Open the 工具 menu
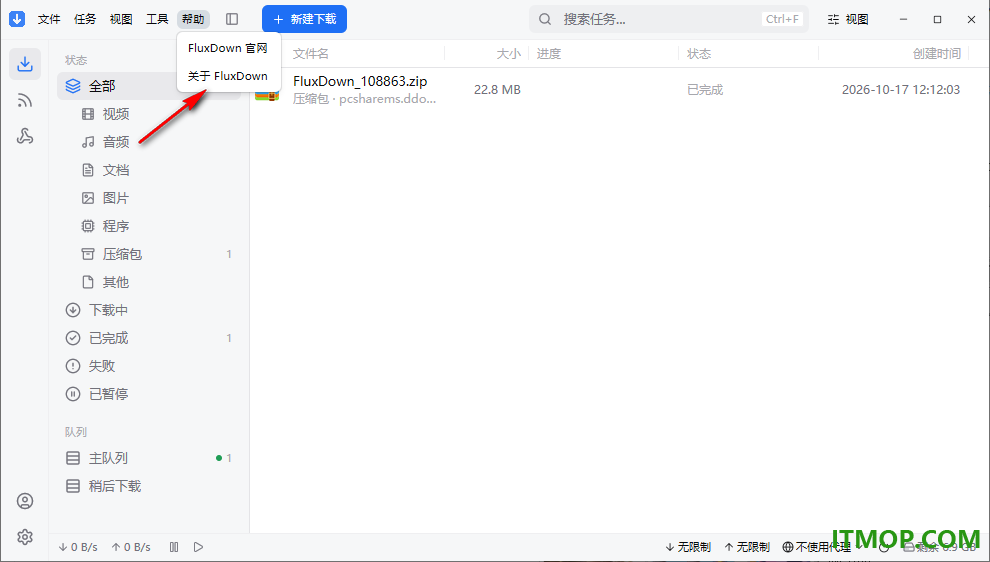The width and height of the screenshot is (990, 562). coord(157,19)
